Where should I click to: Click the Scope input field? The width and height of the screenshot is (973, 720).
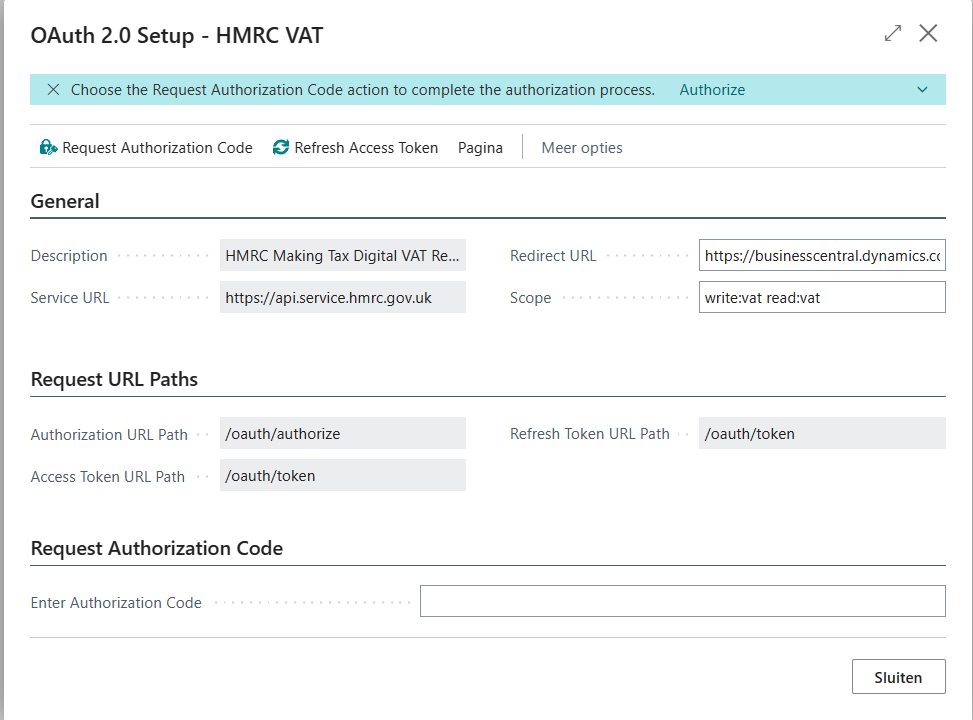point(822,297)
